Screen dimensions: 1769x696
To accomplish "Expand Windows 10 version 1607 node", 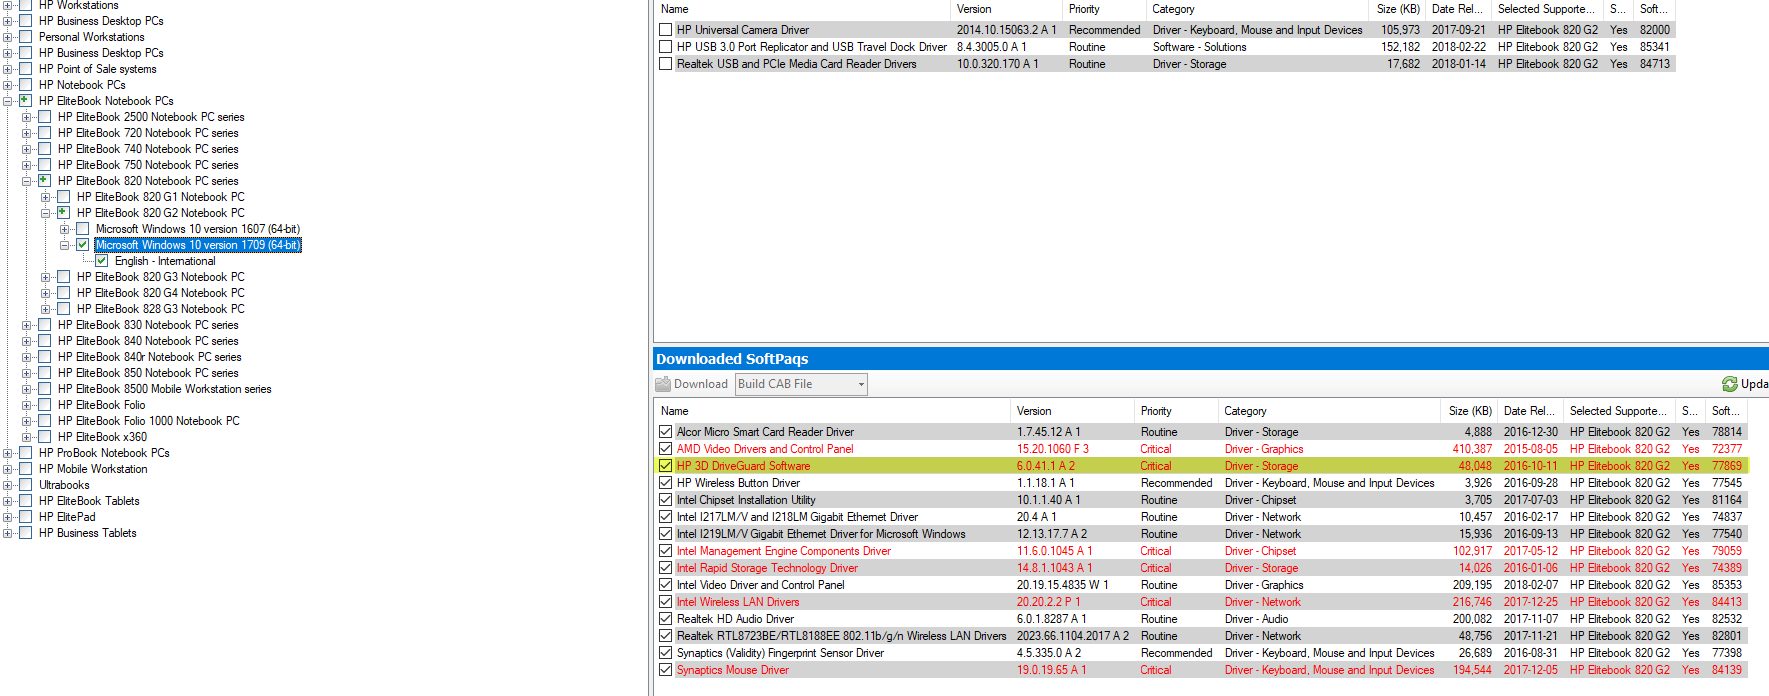I will click(x=65, y=229).
